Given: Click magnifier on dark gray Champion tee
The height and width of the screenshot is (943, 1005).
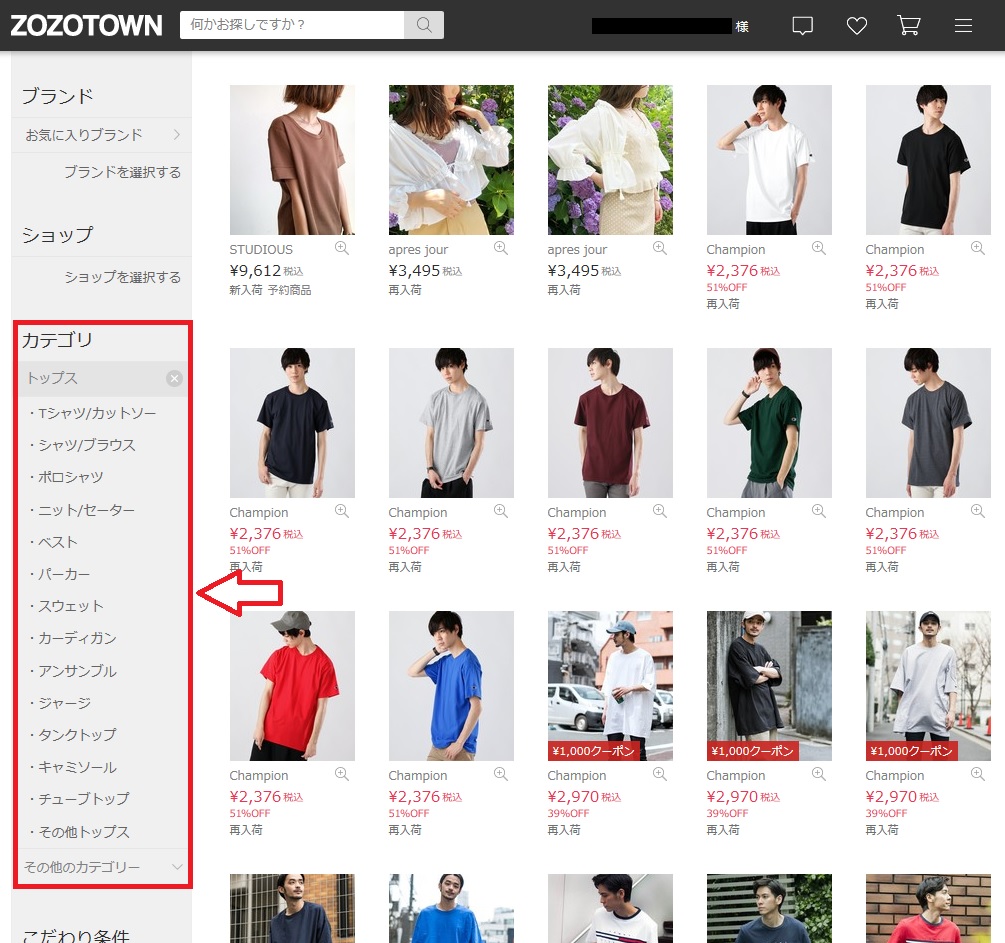Looking at the screenshot, I should [977, 511].
